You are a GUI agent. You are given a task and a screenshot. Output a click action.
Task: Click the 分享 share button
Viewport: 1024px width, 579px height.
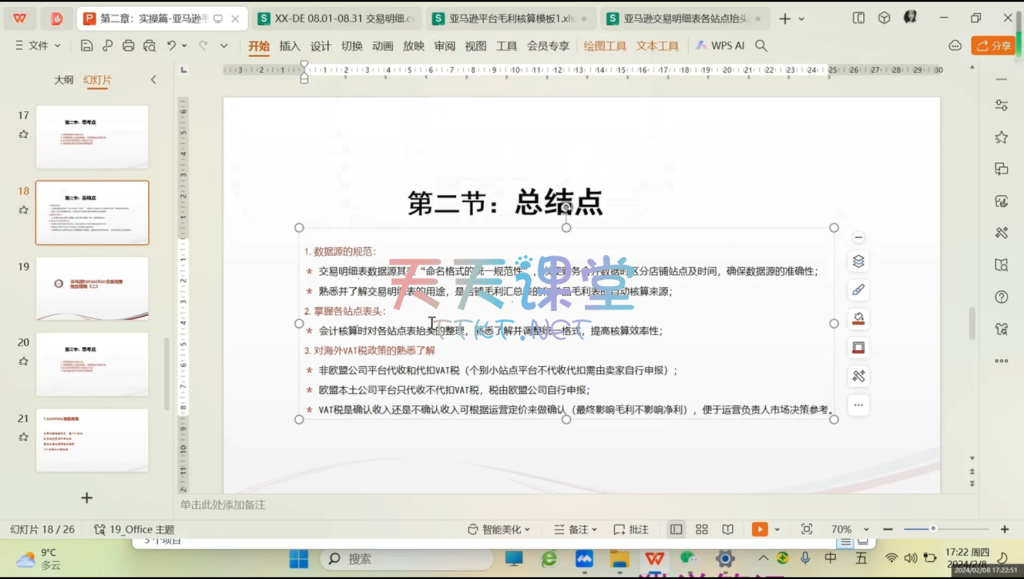pyautogui.click(x=992, y=46)
